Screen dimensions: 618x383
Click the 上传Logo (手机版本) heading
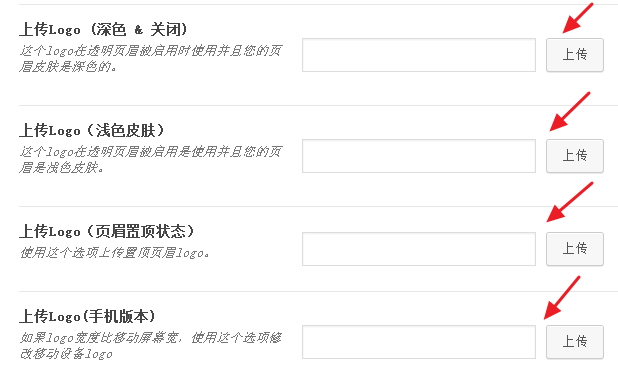[87, 316]
